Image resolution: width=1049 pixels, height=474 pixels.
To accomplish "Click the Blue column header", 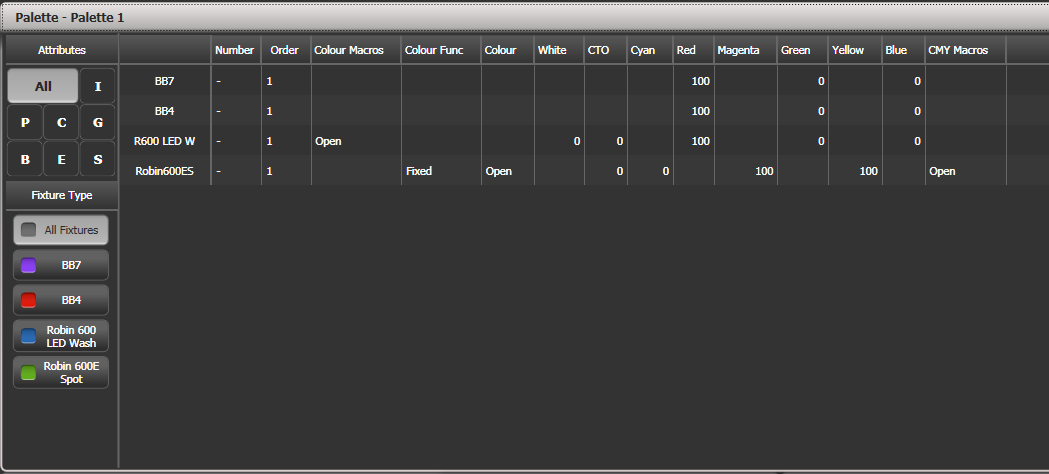I will coord(903,50).
